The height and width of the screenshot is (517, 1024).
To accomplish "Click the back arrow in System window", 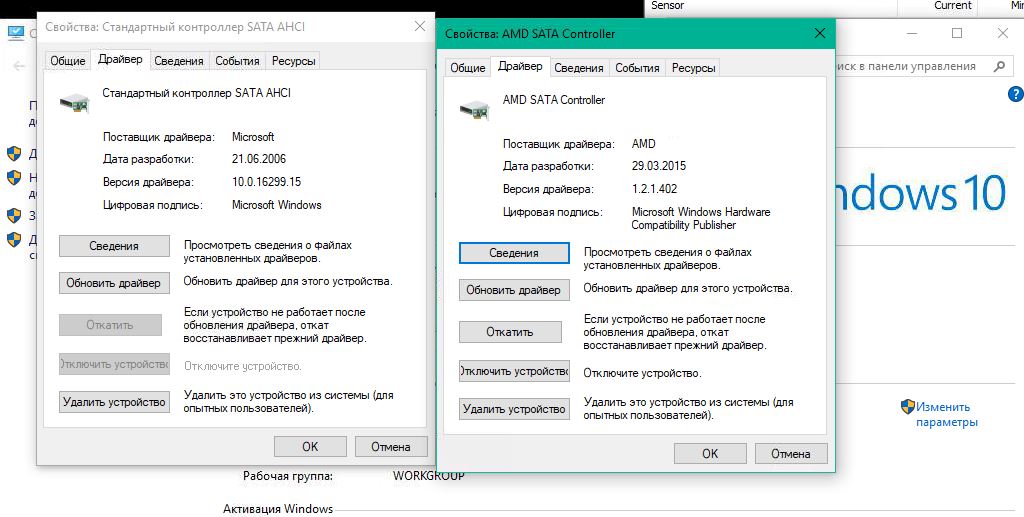I will [x=19, y=66].
